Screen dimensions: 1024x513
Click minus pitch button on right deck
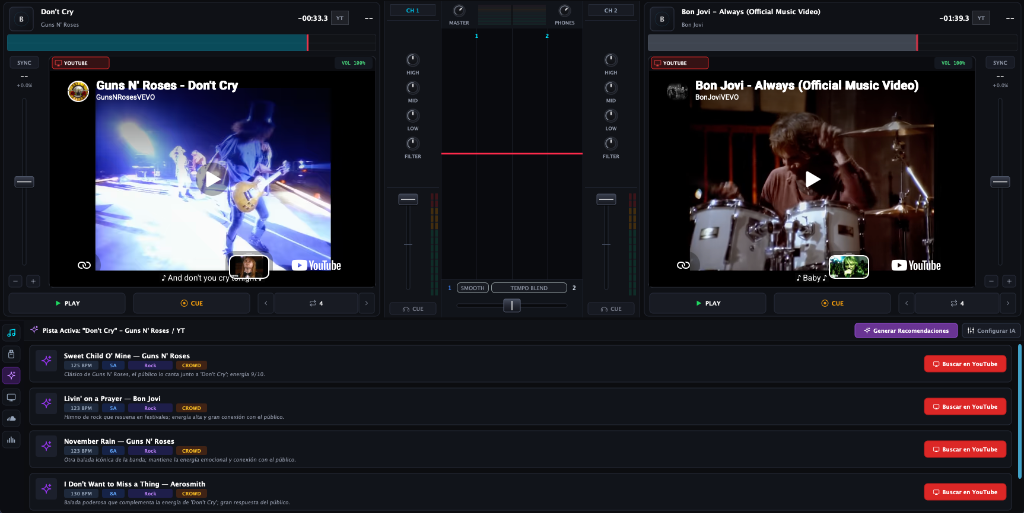click(x=991, y=281)
